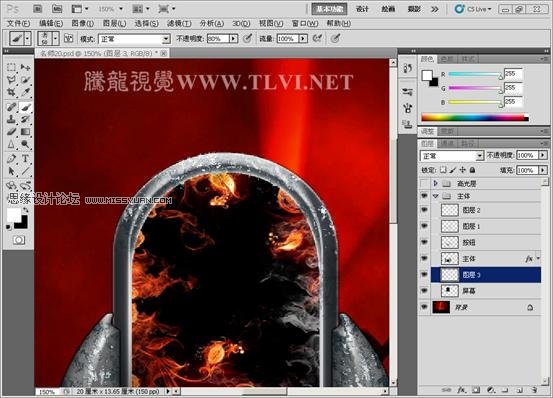The height and width of the screenshot is (398, 553).
Task: Hide the 主体 group eye icon
Action: (424, 196)
